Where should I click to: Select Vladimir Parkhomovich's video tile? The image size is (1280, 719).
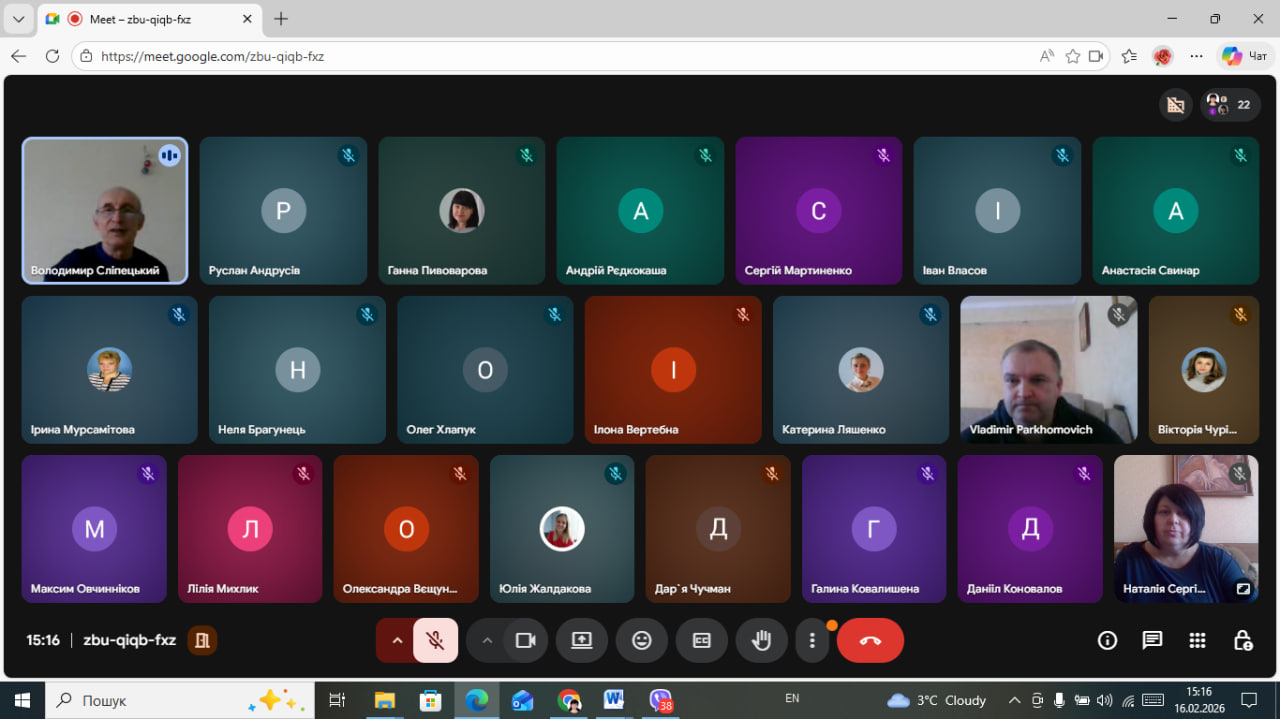(1048, 370)
